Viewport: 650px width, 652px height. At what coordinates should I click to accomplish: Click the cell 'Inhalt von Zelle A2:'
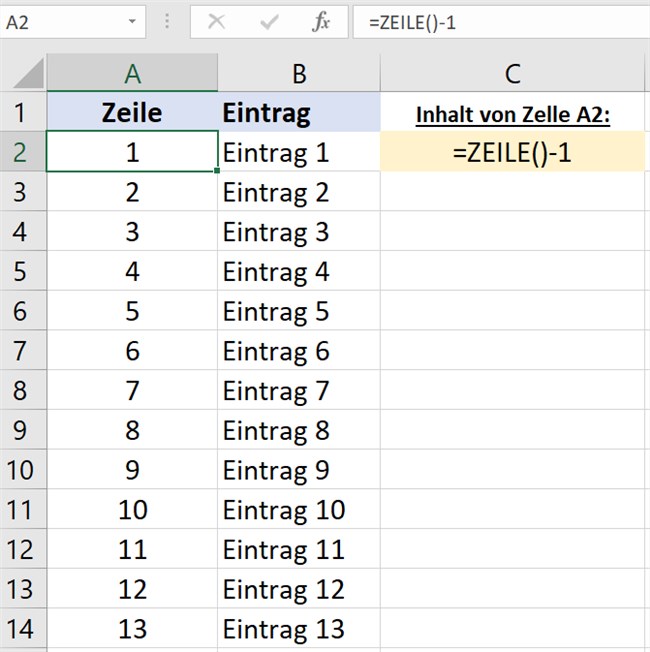(512, 113)
